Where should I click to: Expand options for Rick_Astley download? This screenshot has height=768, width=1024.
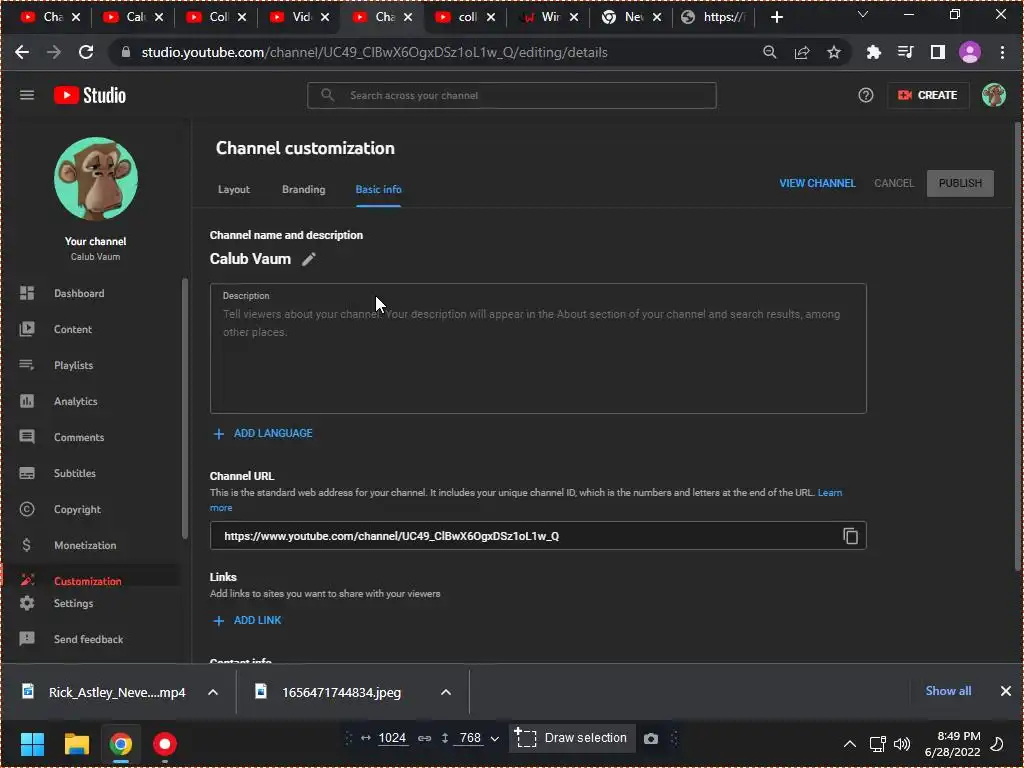coord(213,692)
